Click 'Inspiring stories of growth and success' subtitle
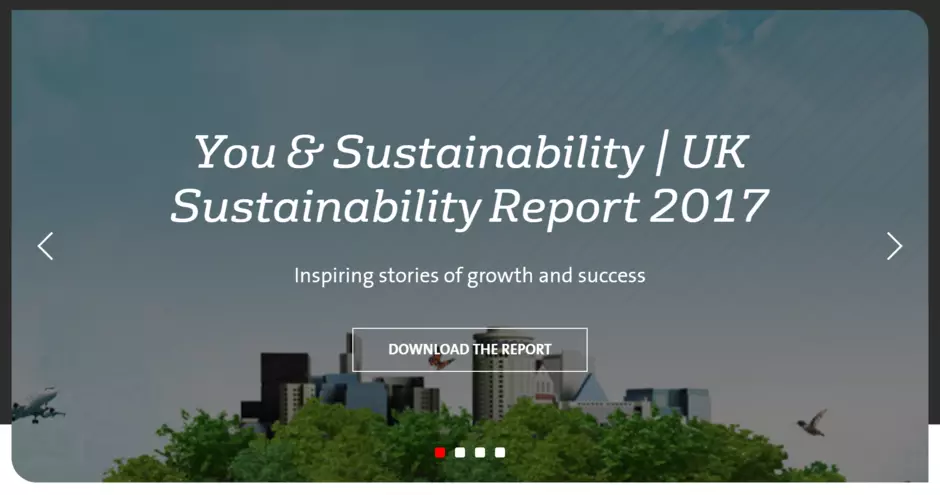The height and width of the screenshot is (495, 940). (470, 275)
